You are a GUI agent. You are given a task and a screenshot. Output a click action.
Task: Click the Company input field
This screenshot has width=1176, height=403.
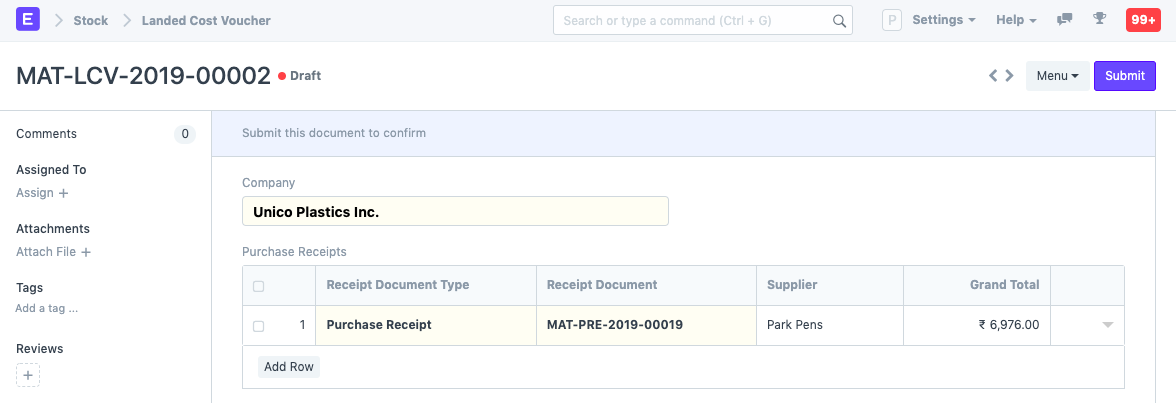point(455,212)
